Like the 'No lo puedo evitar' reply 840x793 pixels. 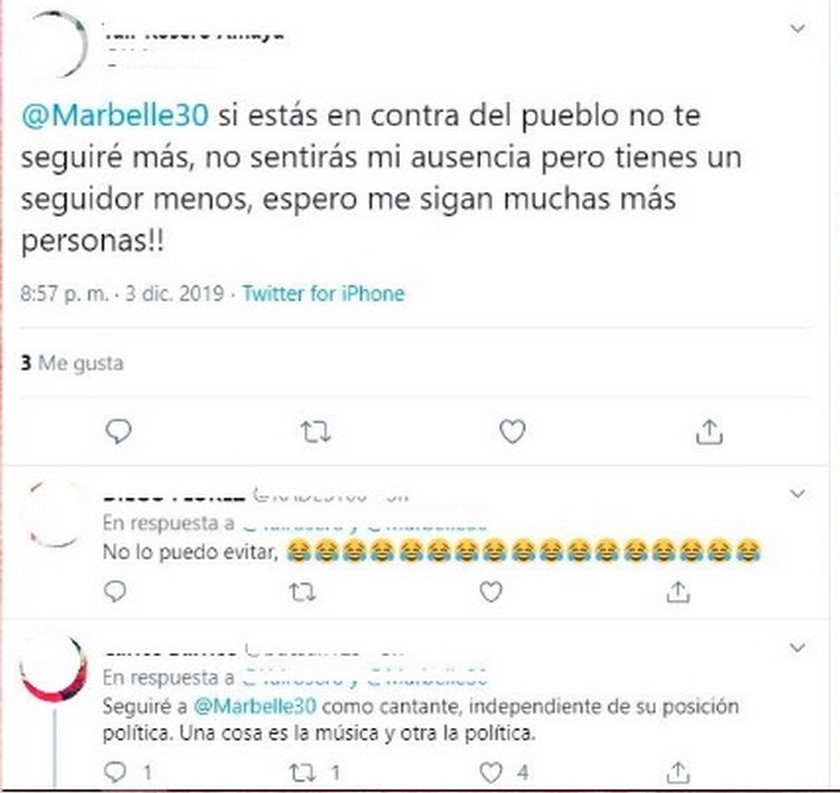click(491, 593)
